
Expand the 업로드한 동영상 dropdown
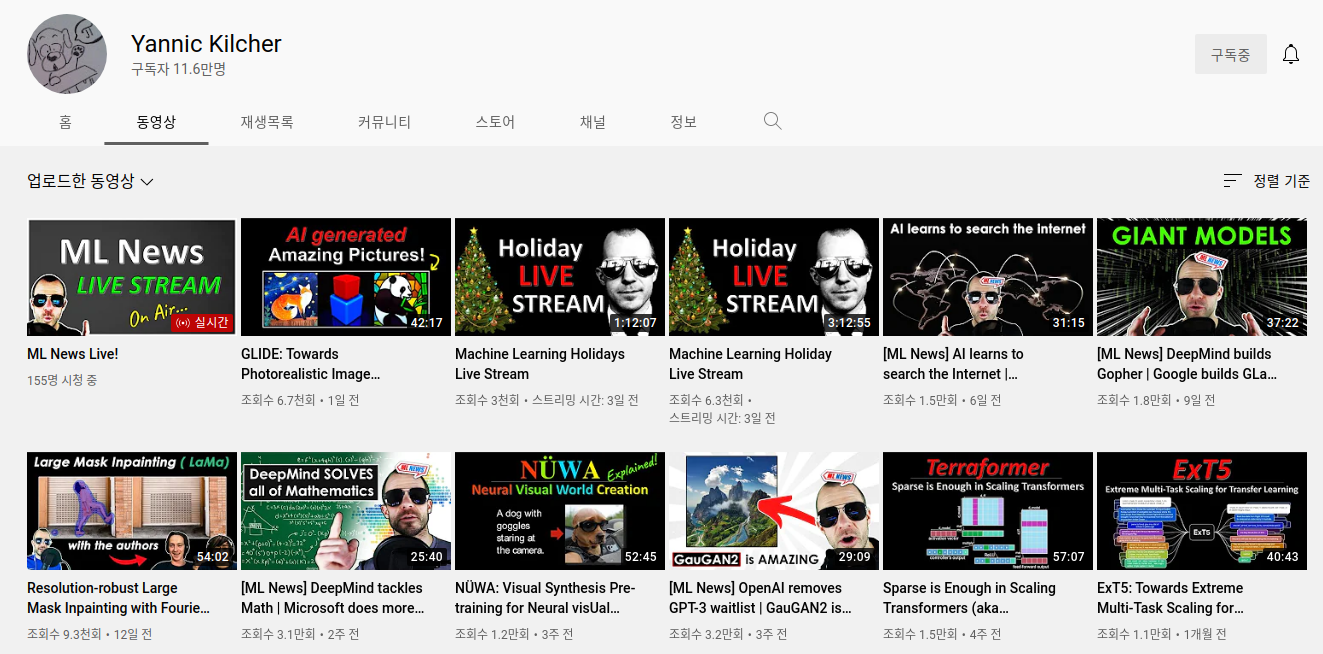point(90,181)
